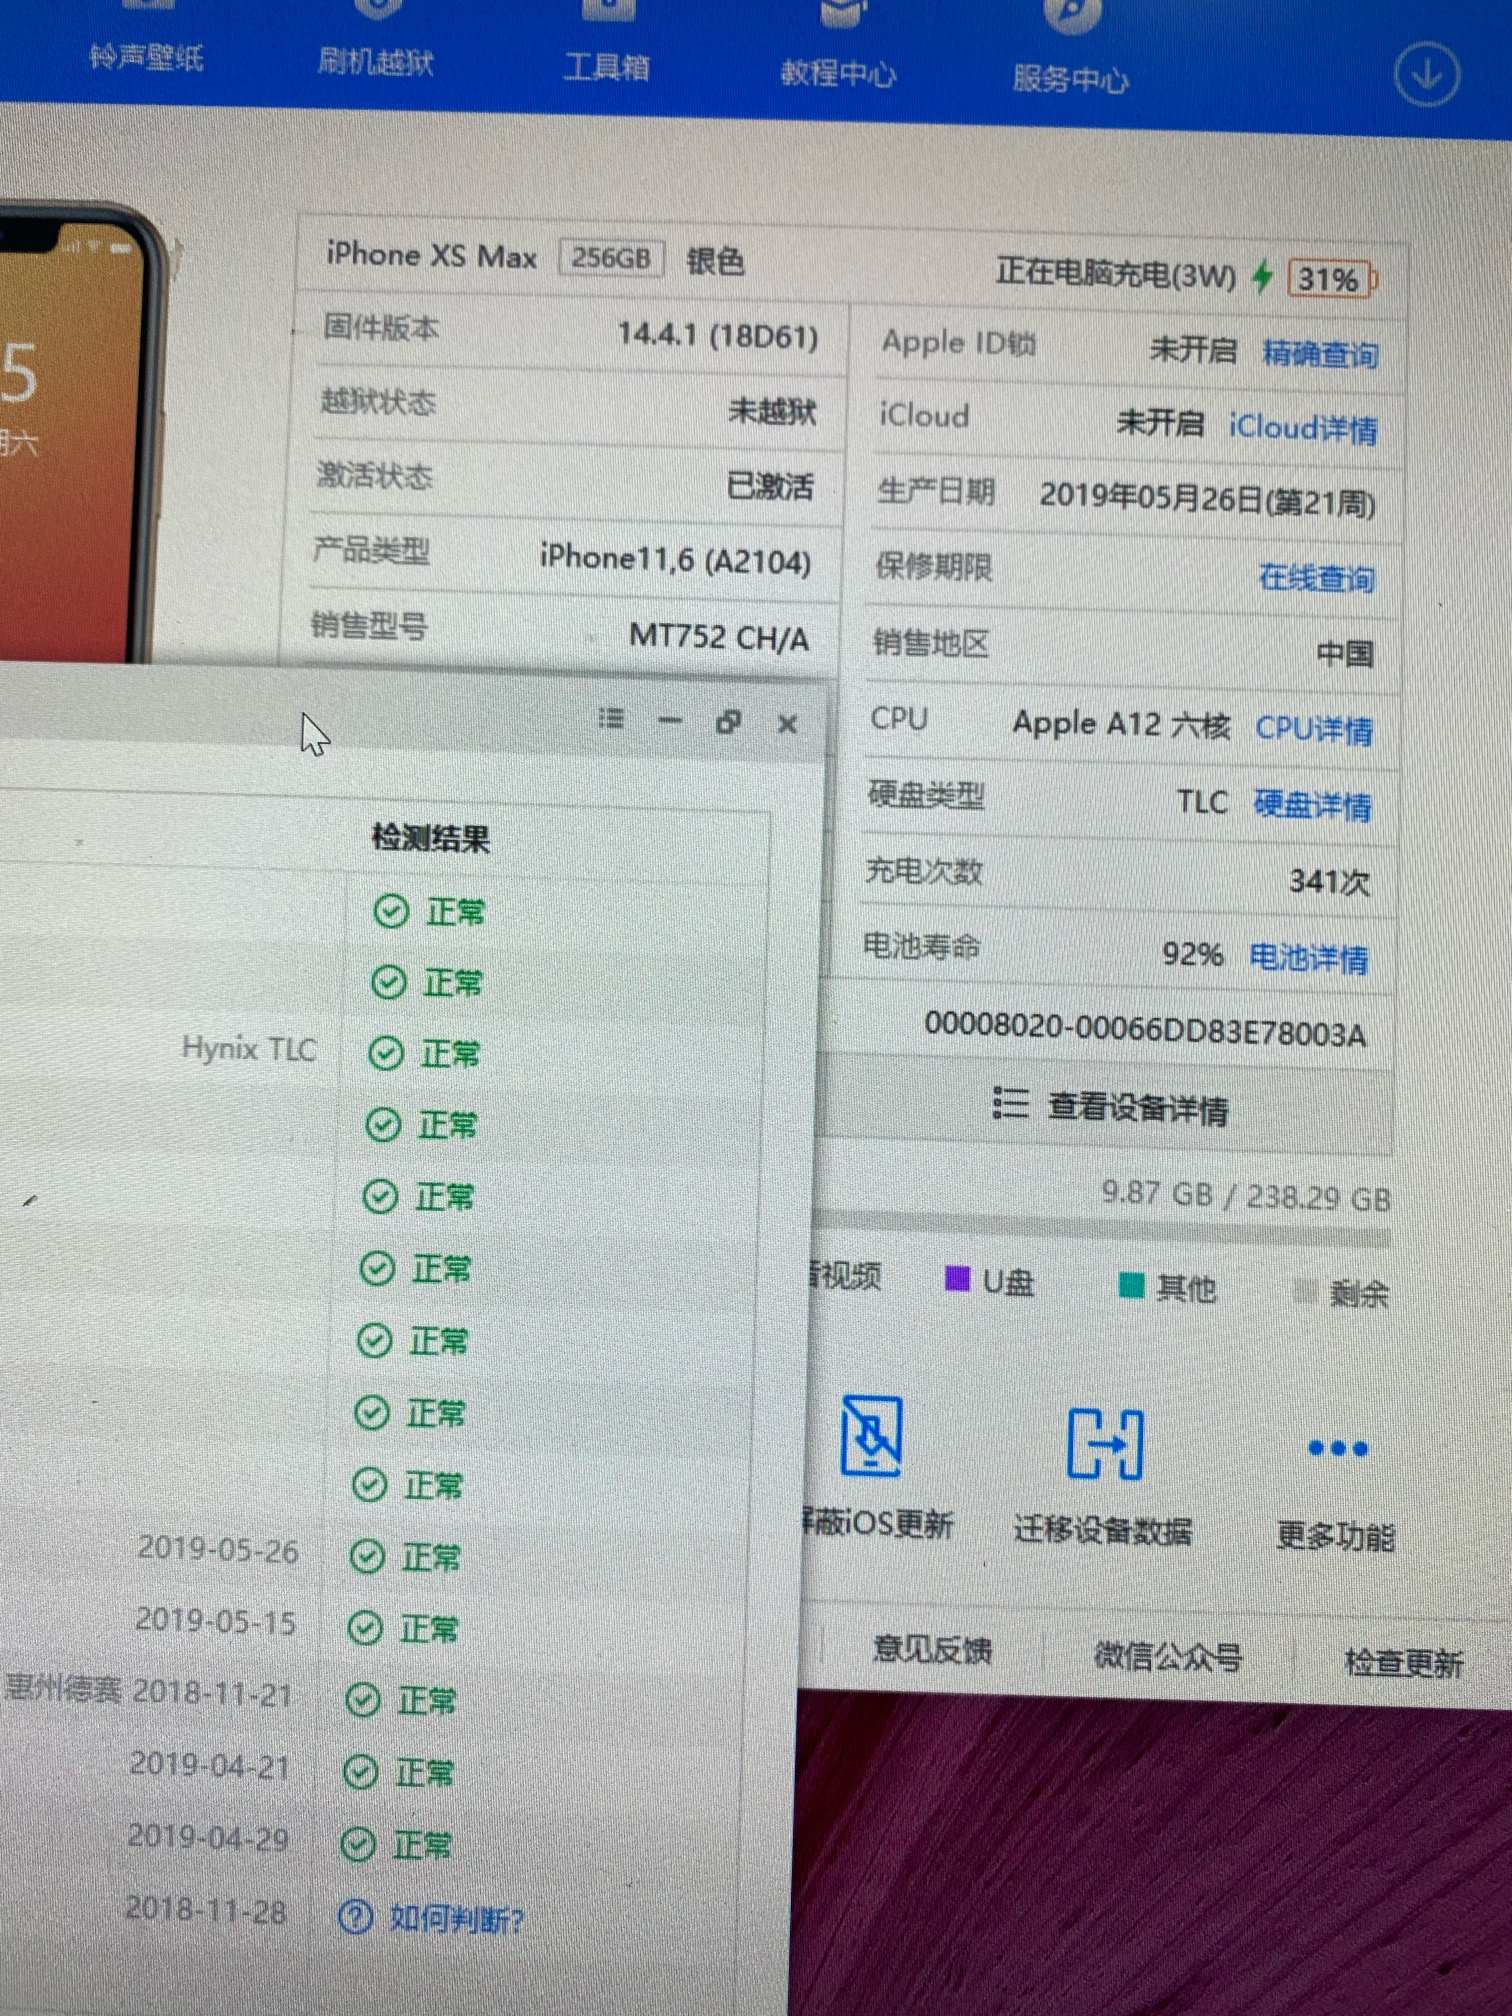Click the iPhone device preview image
This screenshot has width=1512, height=2016.
[82, 432]
